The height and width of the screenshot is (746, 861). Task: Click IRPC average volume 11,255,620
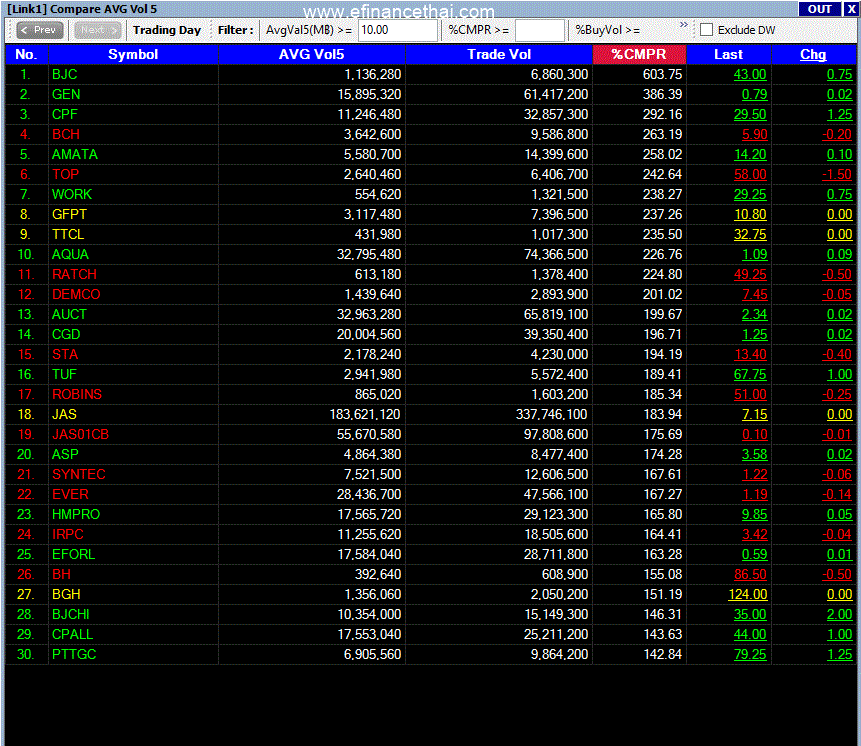(x=369, y=535)
